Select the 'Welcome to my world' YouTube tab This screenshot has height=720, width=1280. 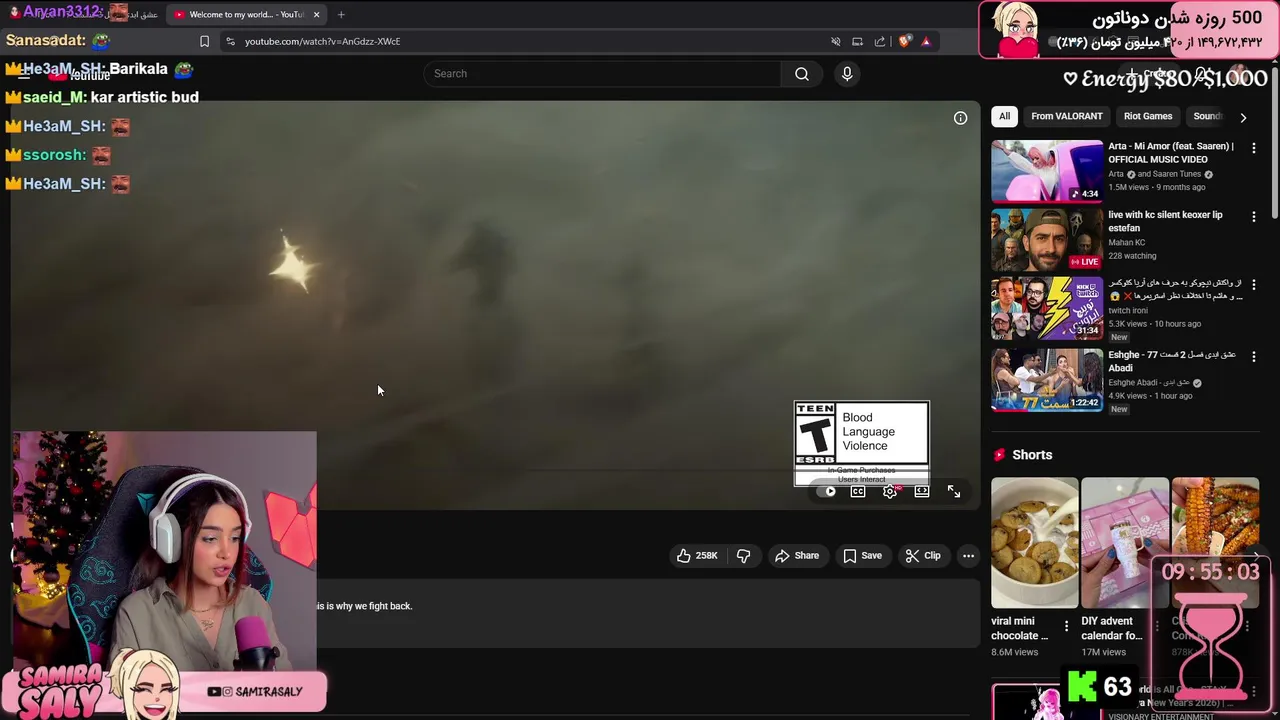[246, 15]
